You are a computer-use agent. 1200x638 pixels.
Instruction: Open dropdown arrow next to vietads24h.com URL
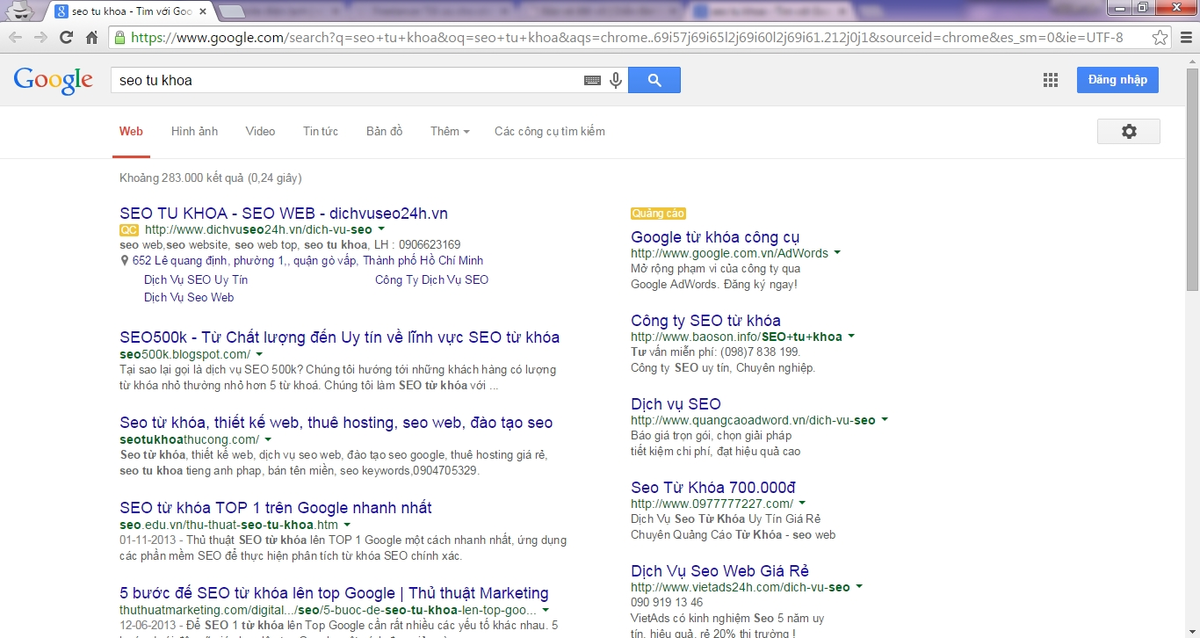859,587
